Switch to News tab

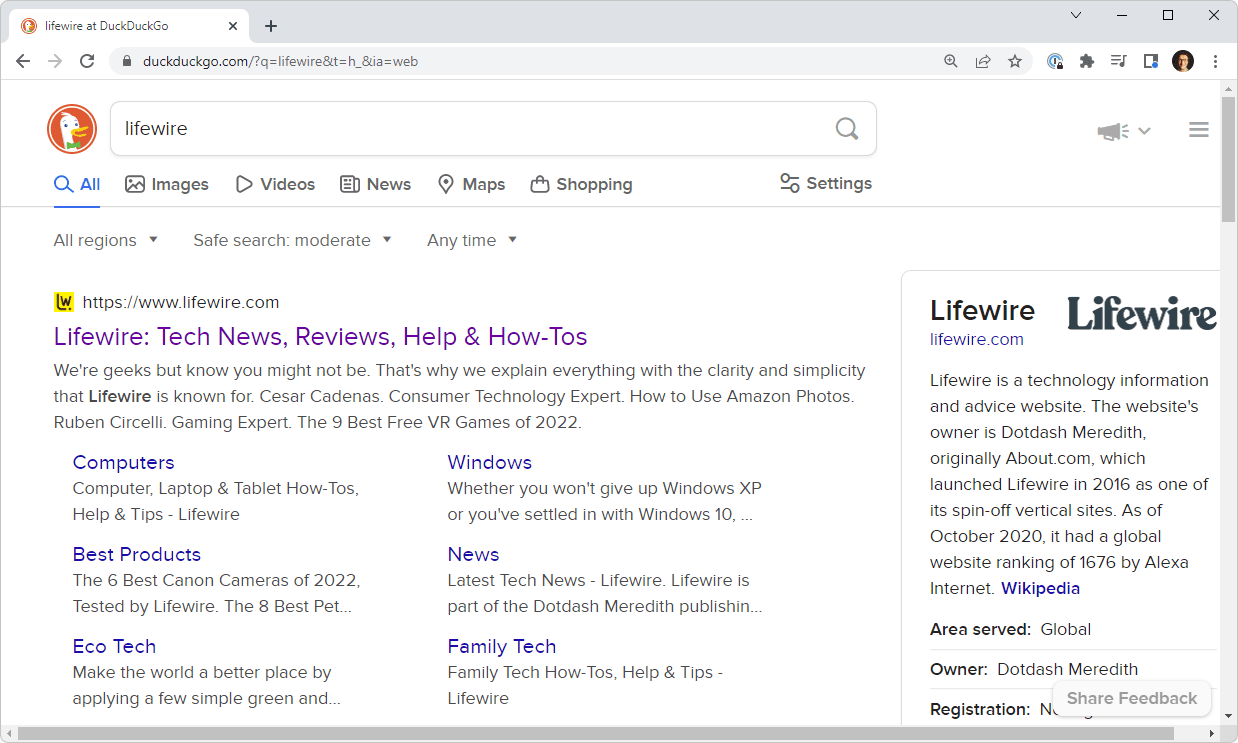376,184
